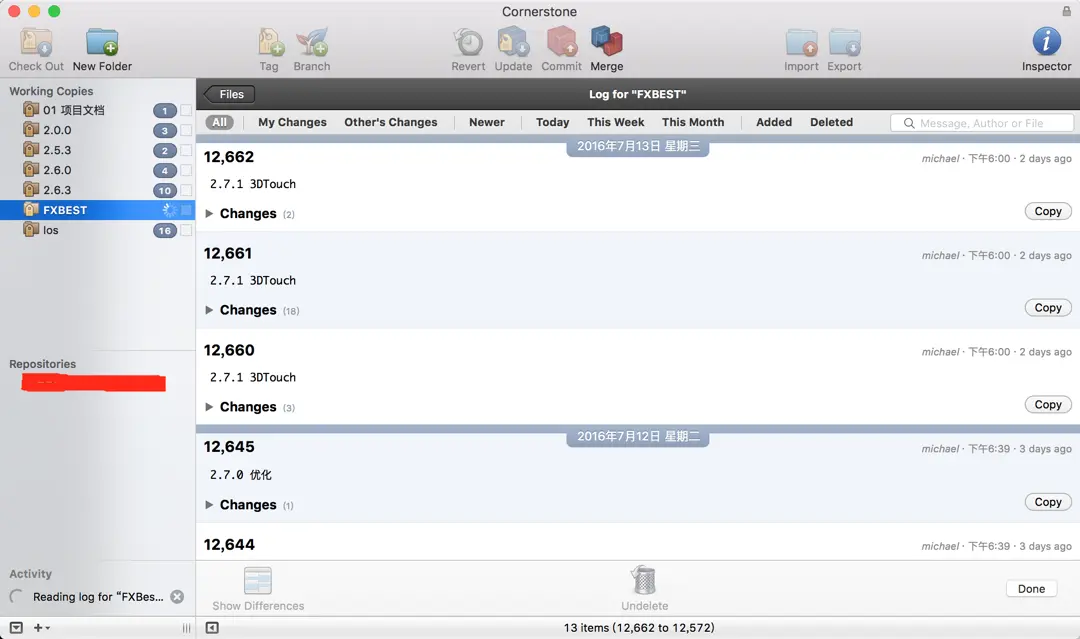Select the 2.6.3 working copy
Screen dimensions: 1080x639
pyautogui.click(x=96, y=190)
